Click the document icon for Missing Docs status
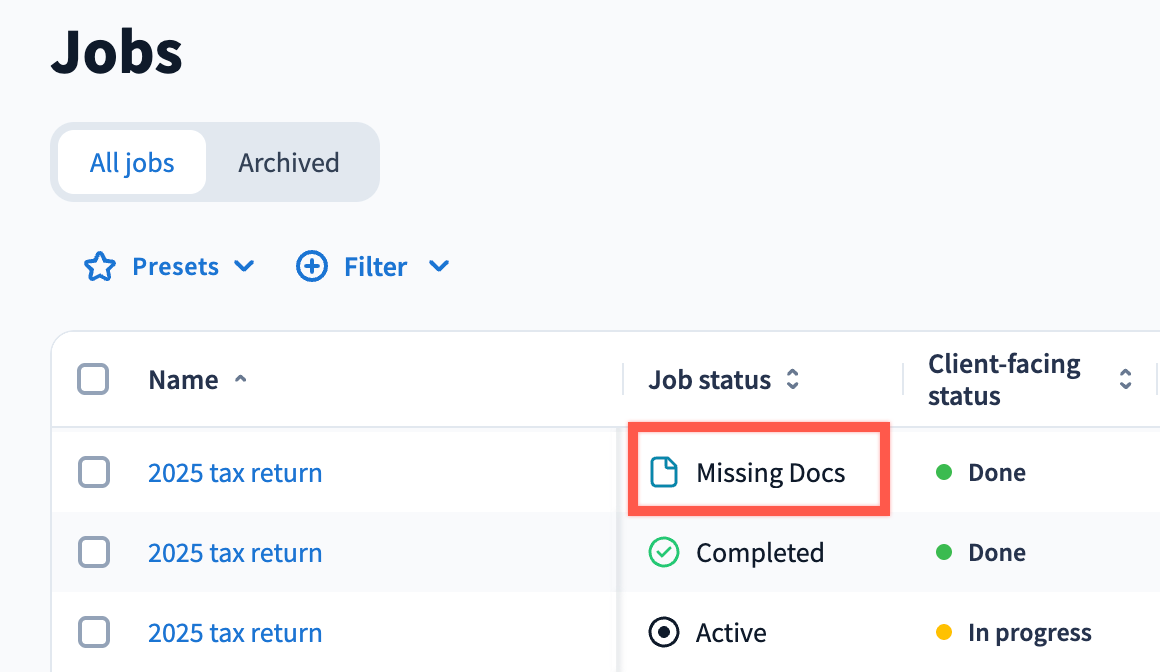1160x672 pixels. tap(664, 473)
